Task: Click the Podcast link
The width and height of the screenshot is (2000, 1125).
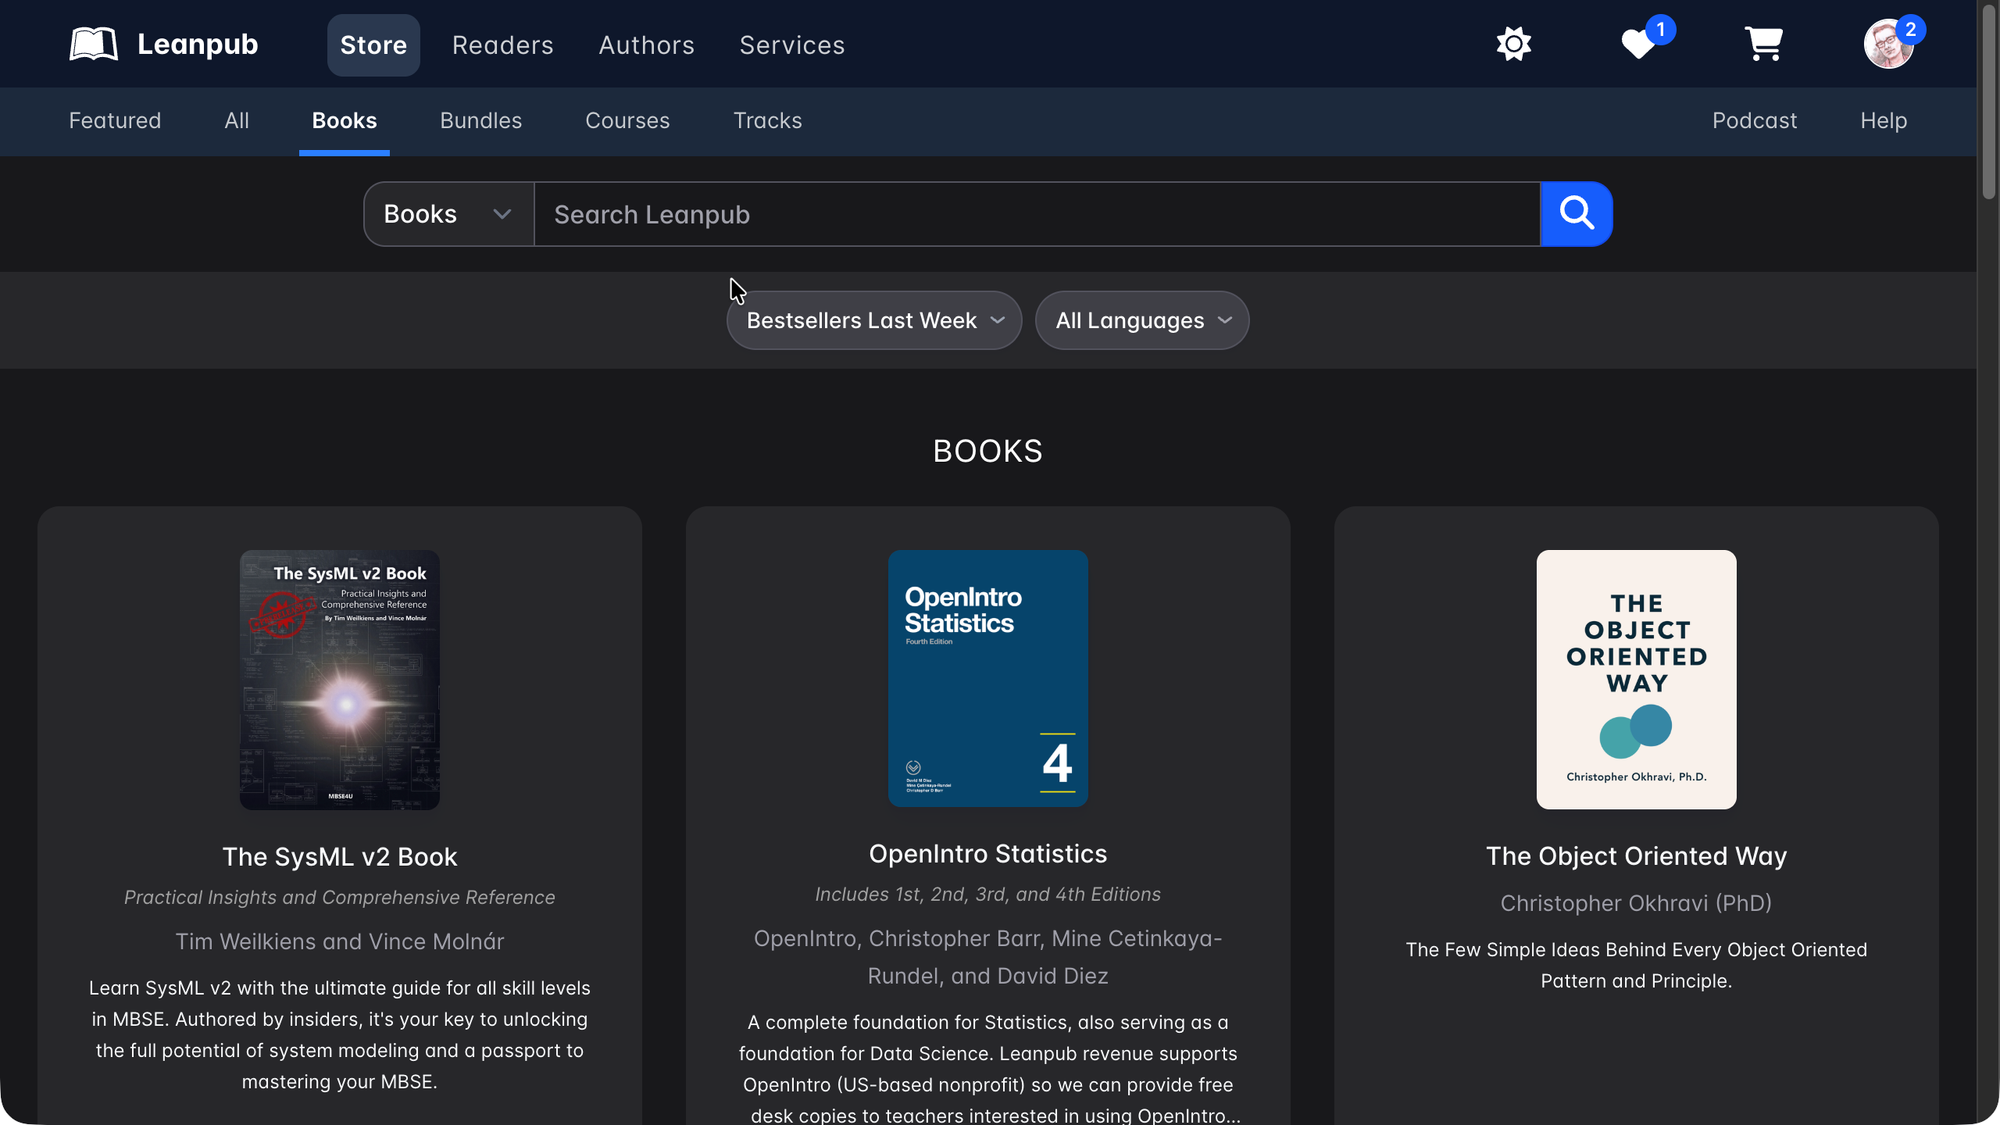Action: coord(1754,121)
